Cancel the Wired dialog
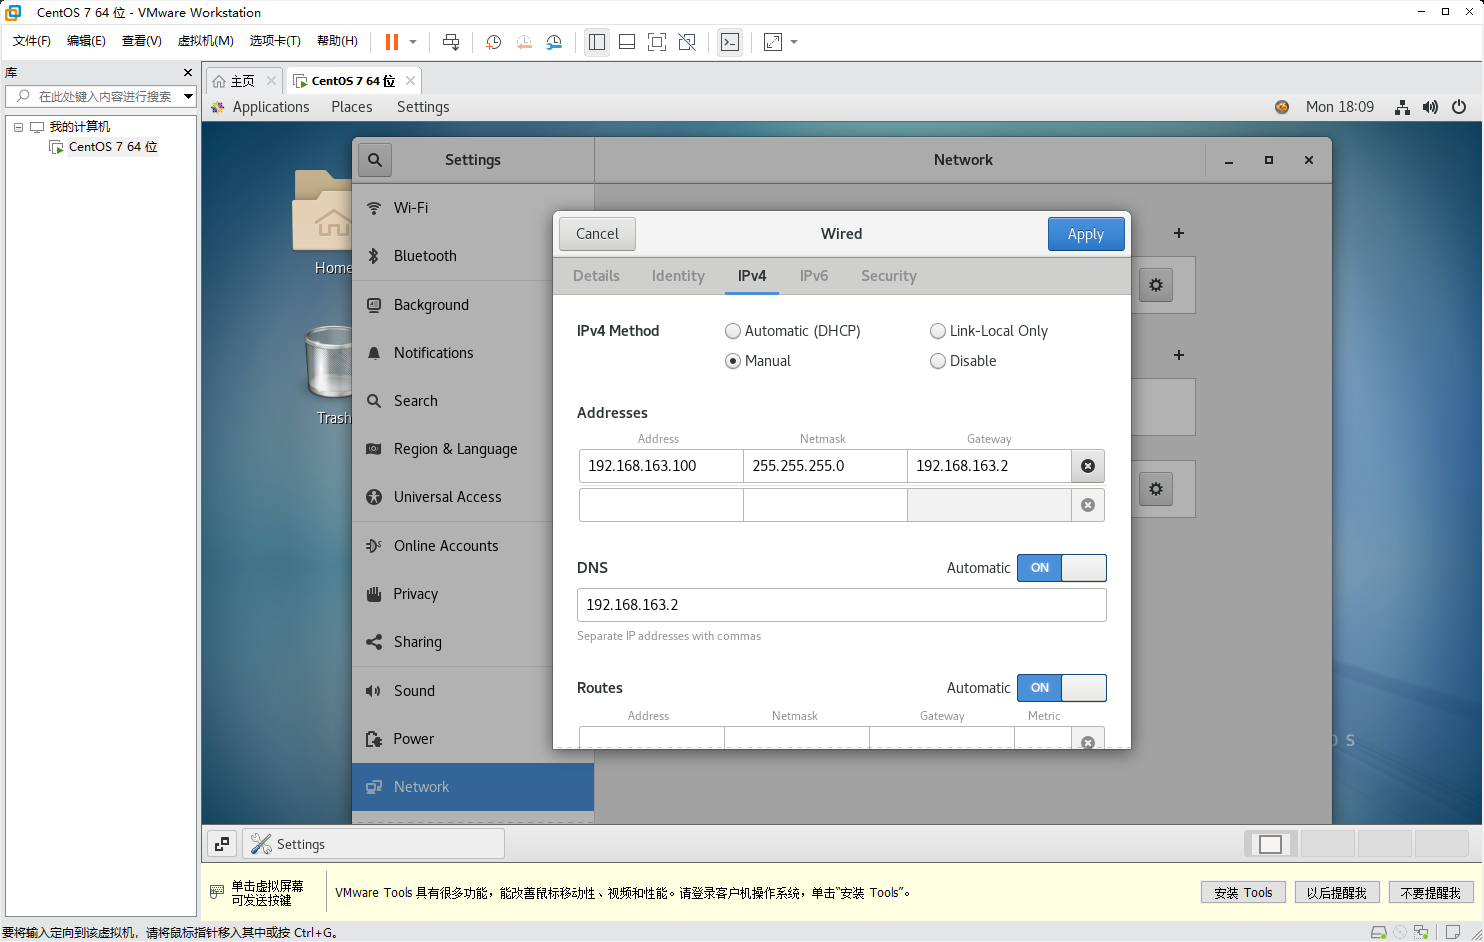 [x=597, y=234]
